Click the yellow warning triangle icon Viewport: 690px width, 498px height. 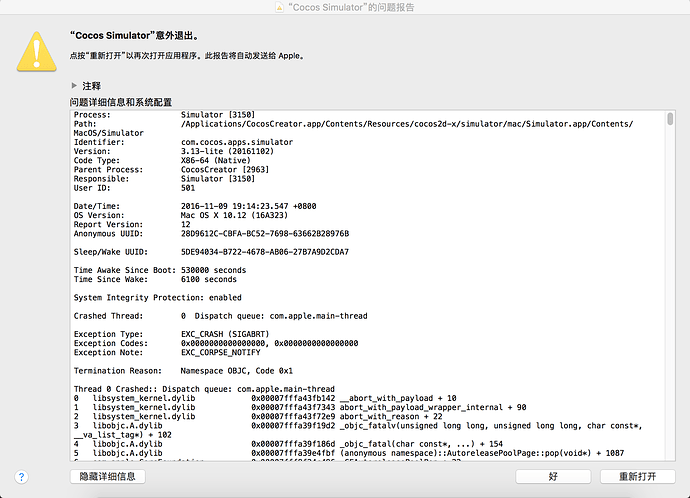coord(37,51)
